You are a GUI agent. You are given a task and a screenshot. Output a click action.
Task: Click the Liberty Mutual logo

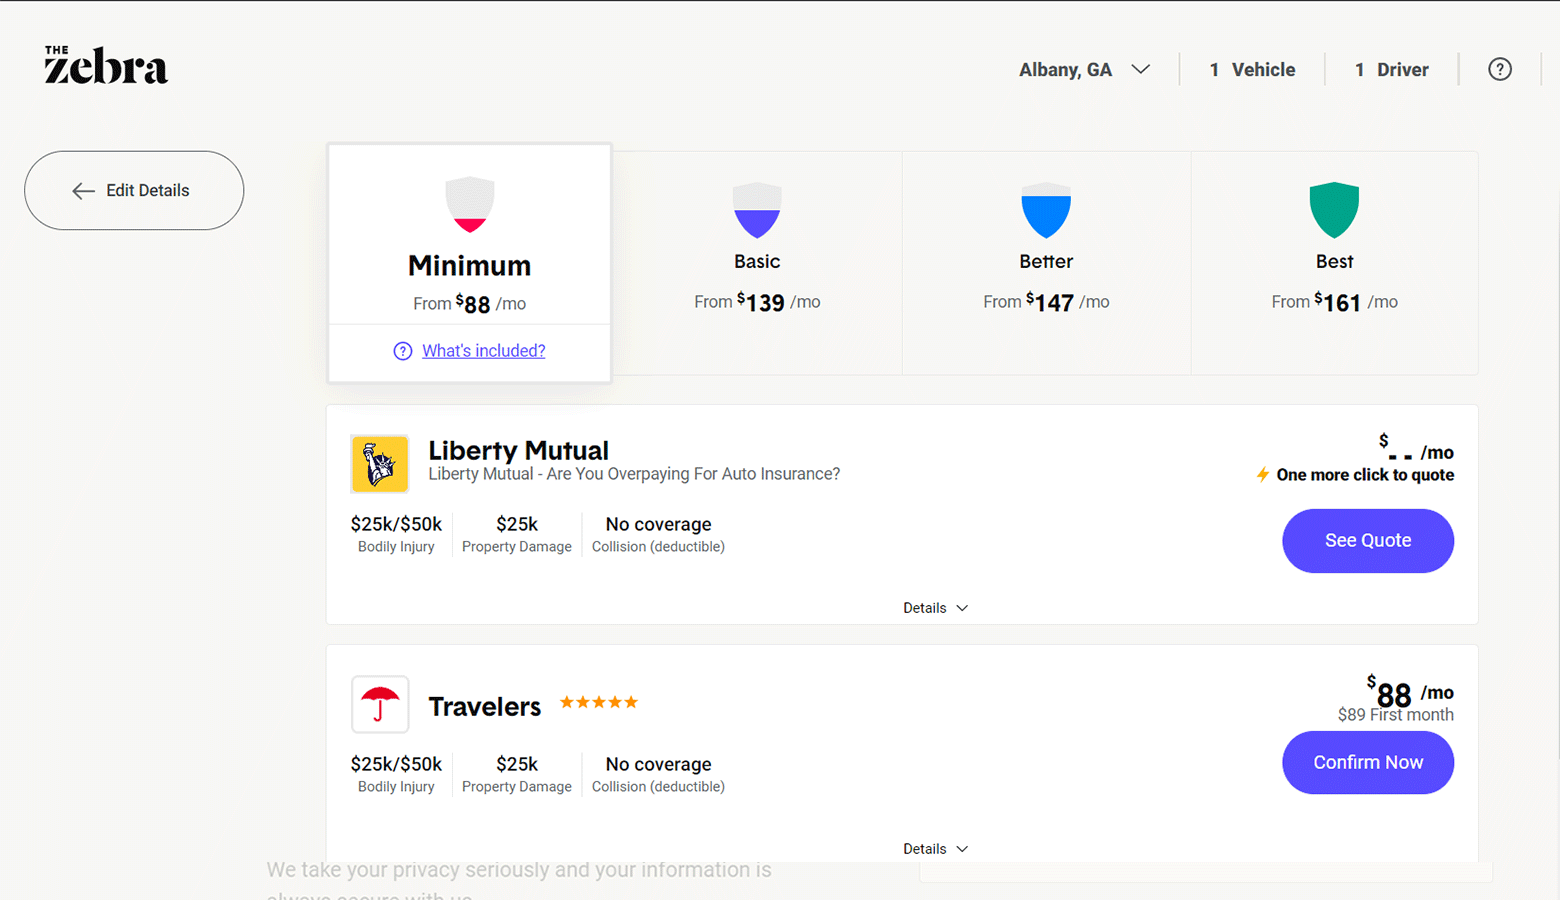coord(380,464)
